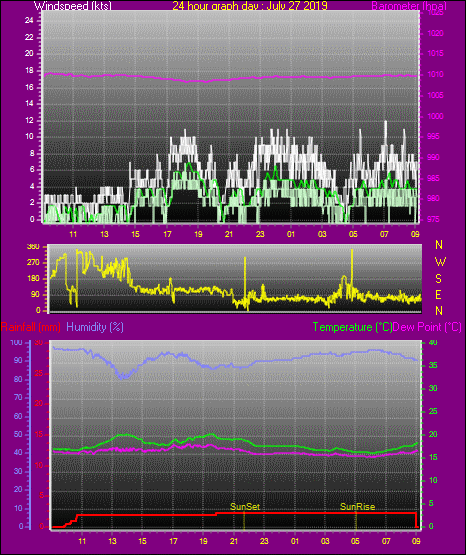Click the 24 kts windspeed axis value
Screen dimensions: 466x555
tap(29, 21)
